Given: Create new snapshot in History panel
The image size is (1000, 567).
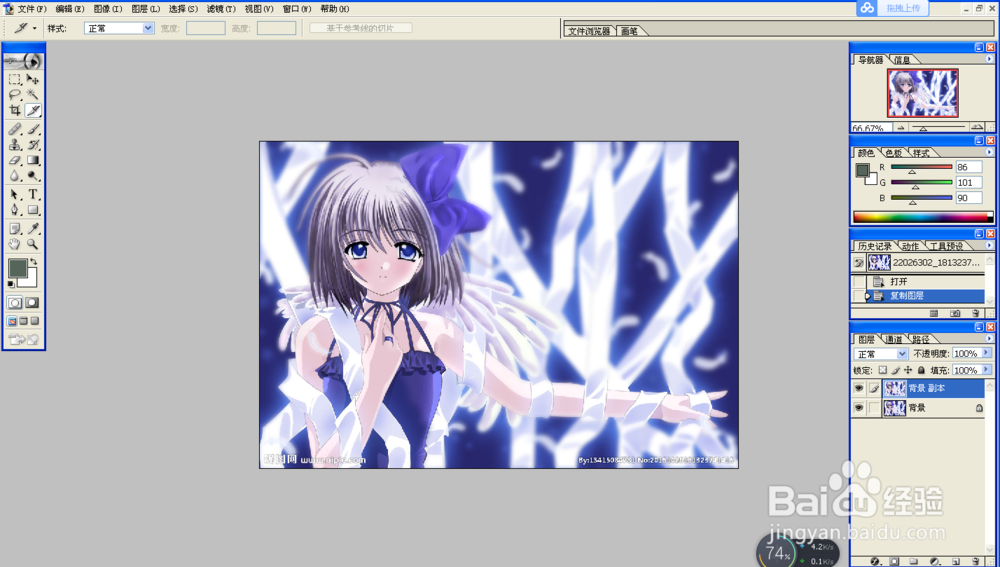Looking at the screenshot, I should (x=955, y=313).
